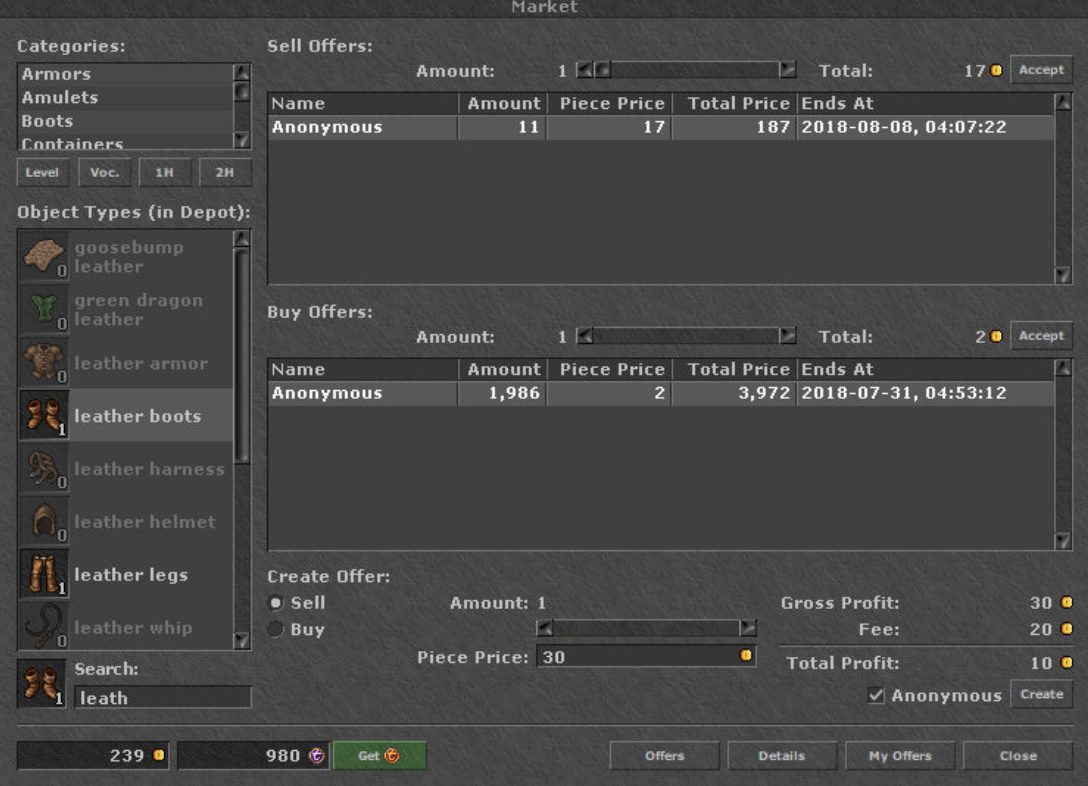Screen dimensions: 1088x786
Task: Close the Market window
Action: click(x=1018, y=755)
